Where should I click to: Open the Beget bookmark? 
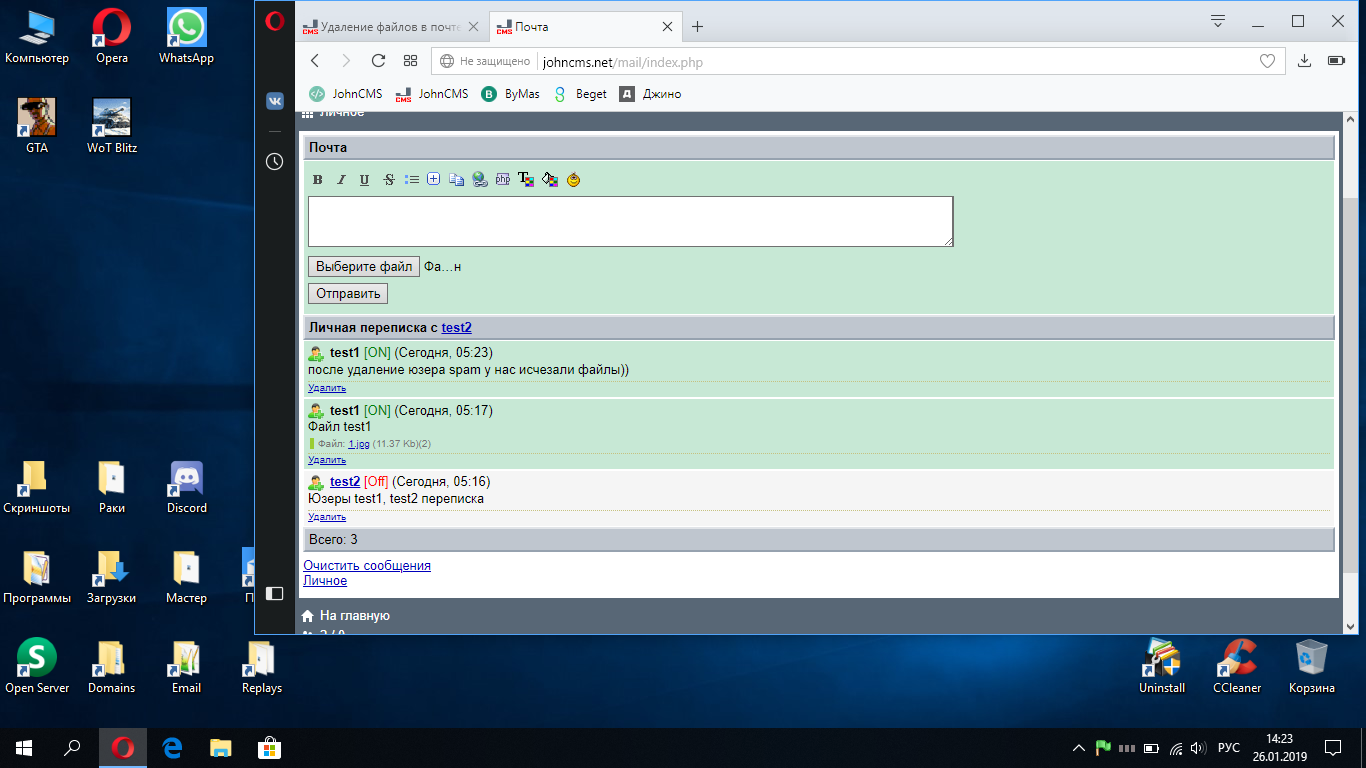click(579, 94)
